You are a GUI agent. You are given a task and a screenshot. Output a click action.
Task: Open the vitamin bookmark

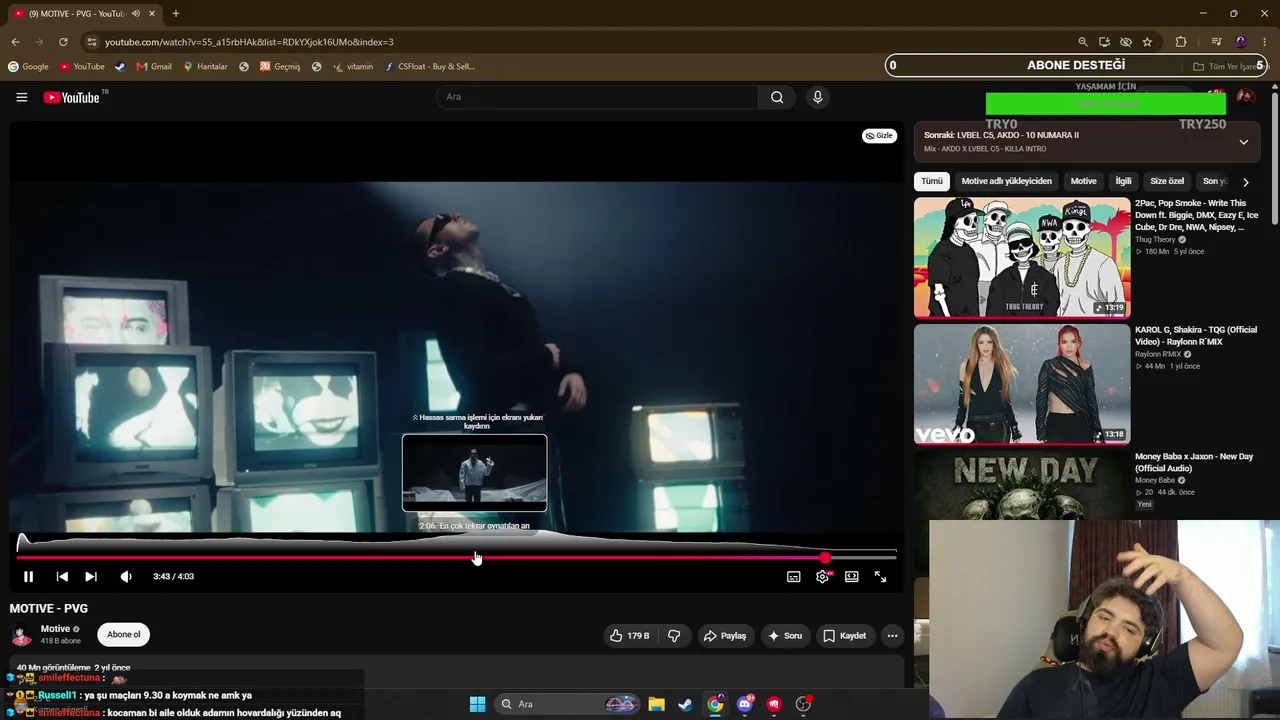tap(353, 67)
